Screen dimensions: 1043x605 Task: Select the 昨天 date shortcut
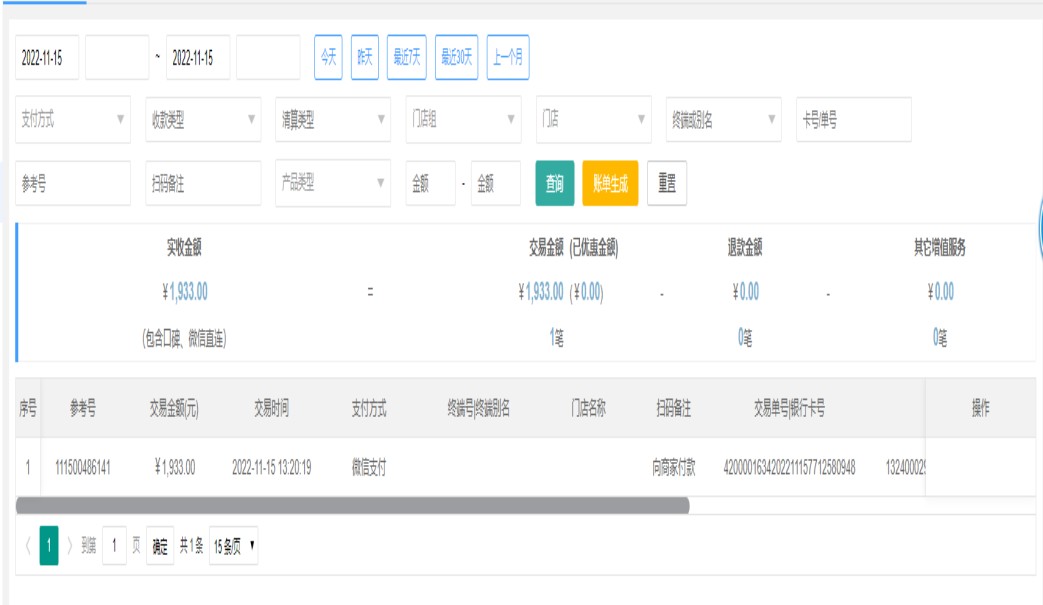click(x=365, y=58)
